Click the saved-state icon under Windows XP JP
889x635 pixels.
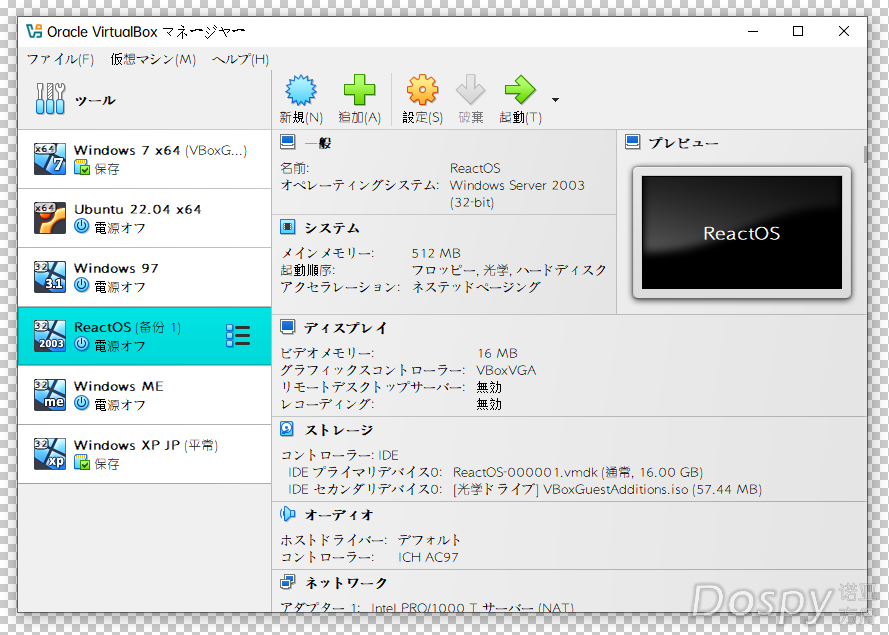(x=82, y=462)
